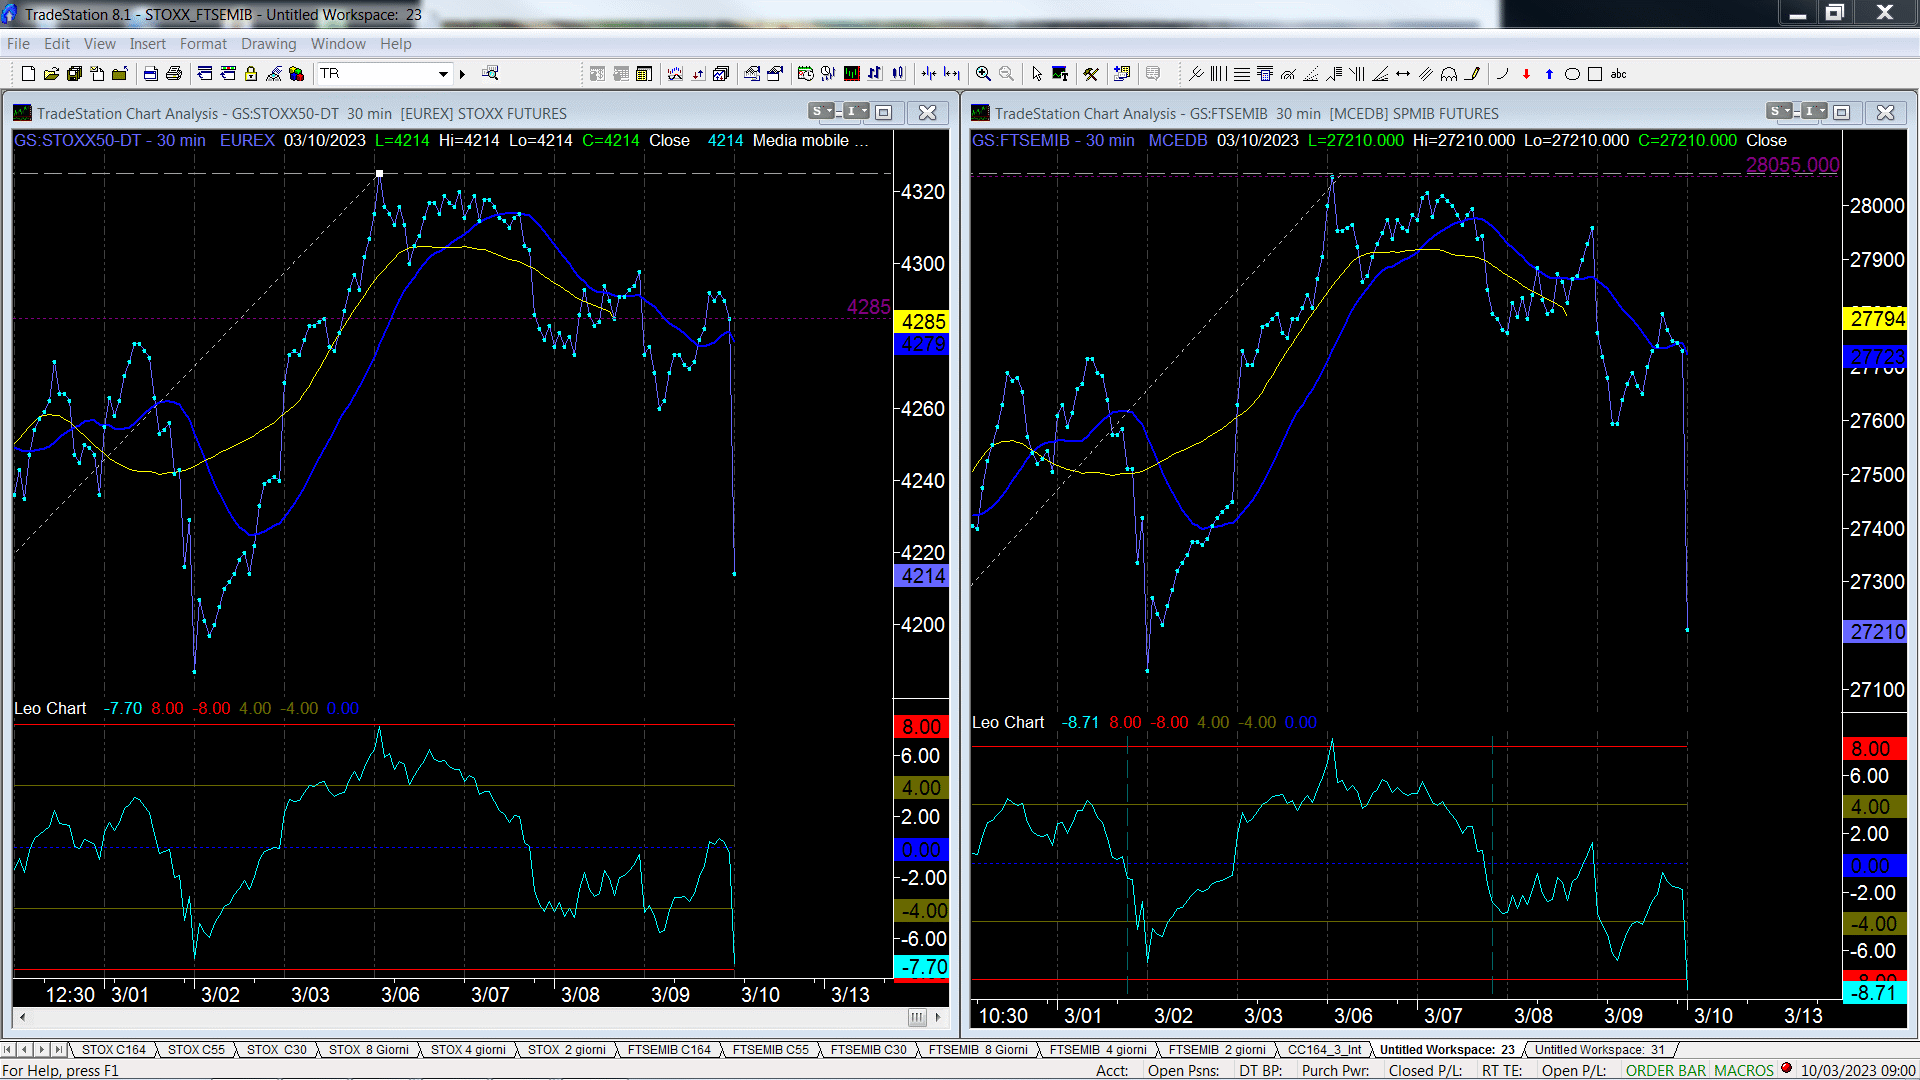Click the next-tab navigation arrow
1920x1080 pixels.
point(42,1050)
